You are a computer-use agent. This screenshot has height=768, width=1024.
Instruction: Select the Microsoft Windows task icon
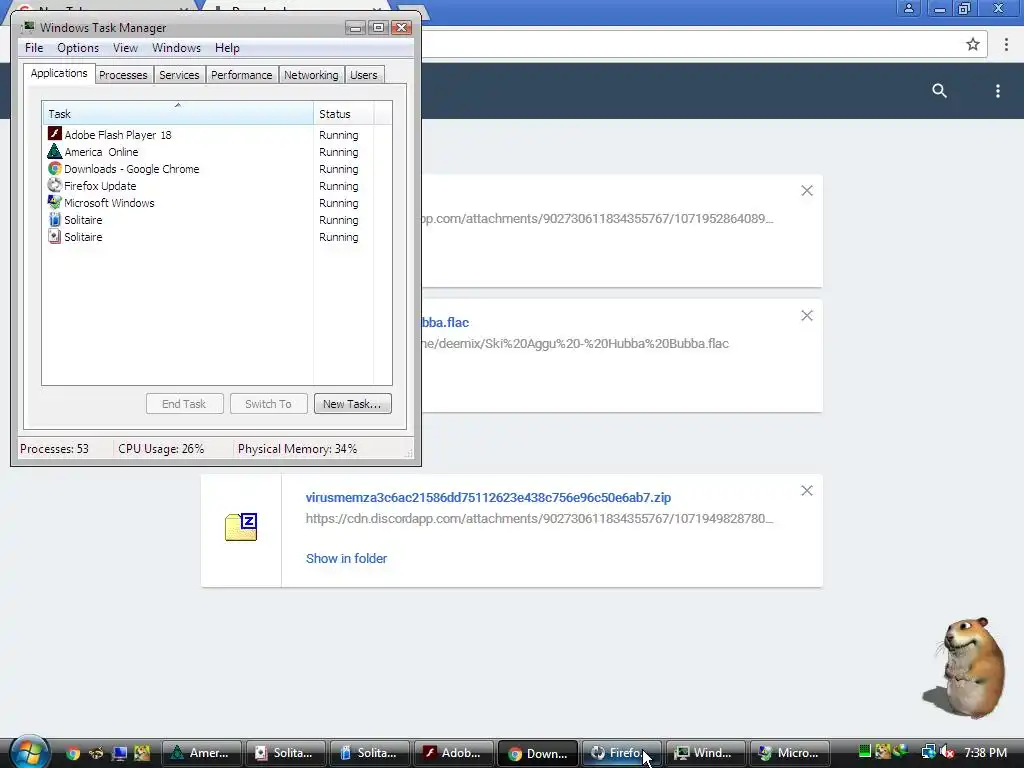click(55, 202)
